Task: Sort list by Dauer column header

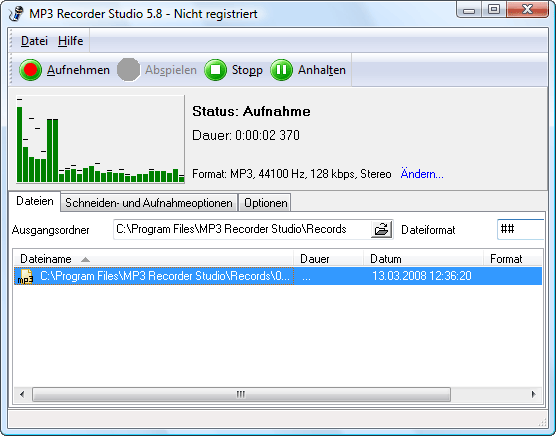Action: [x=329, y=259]
